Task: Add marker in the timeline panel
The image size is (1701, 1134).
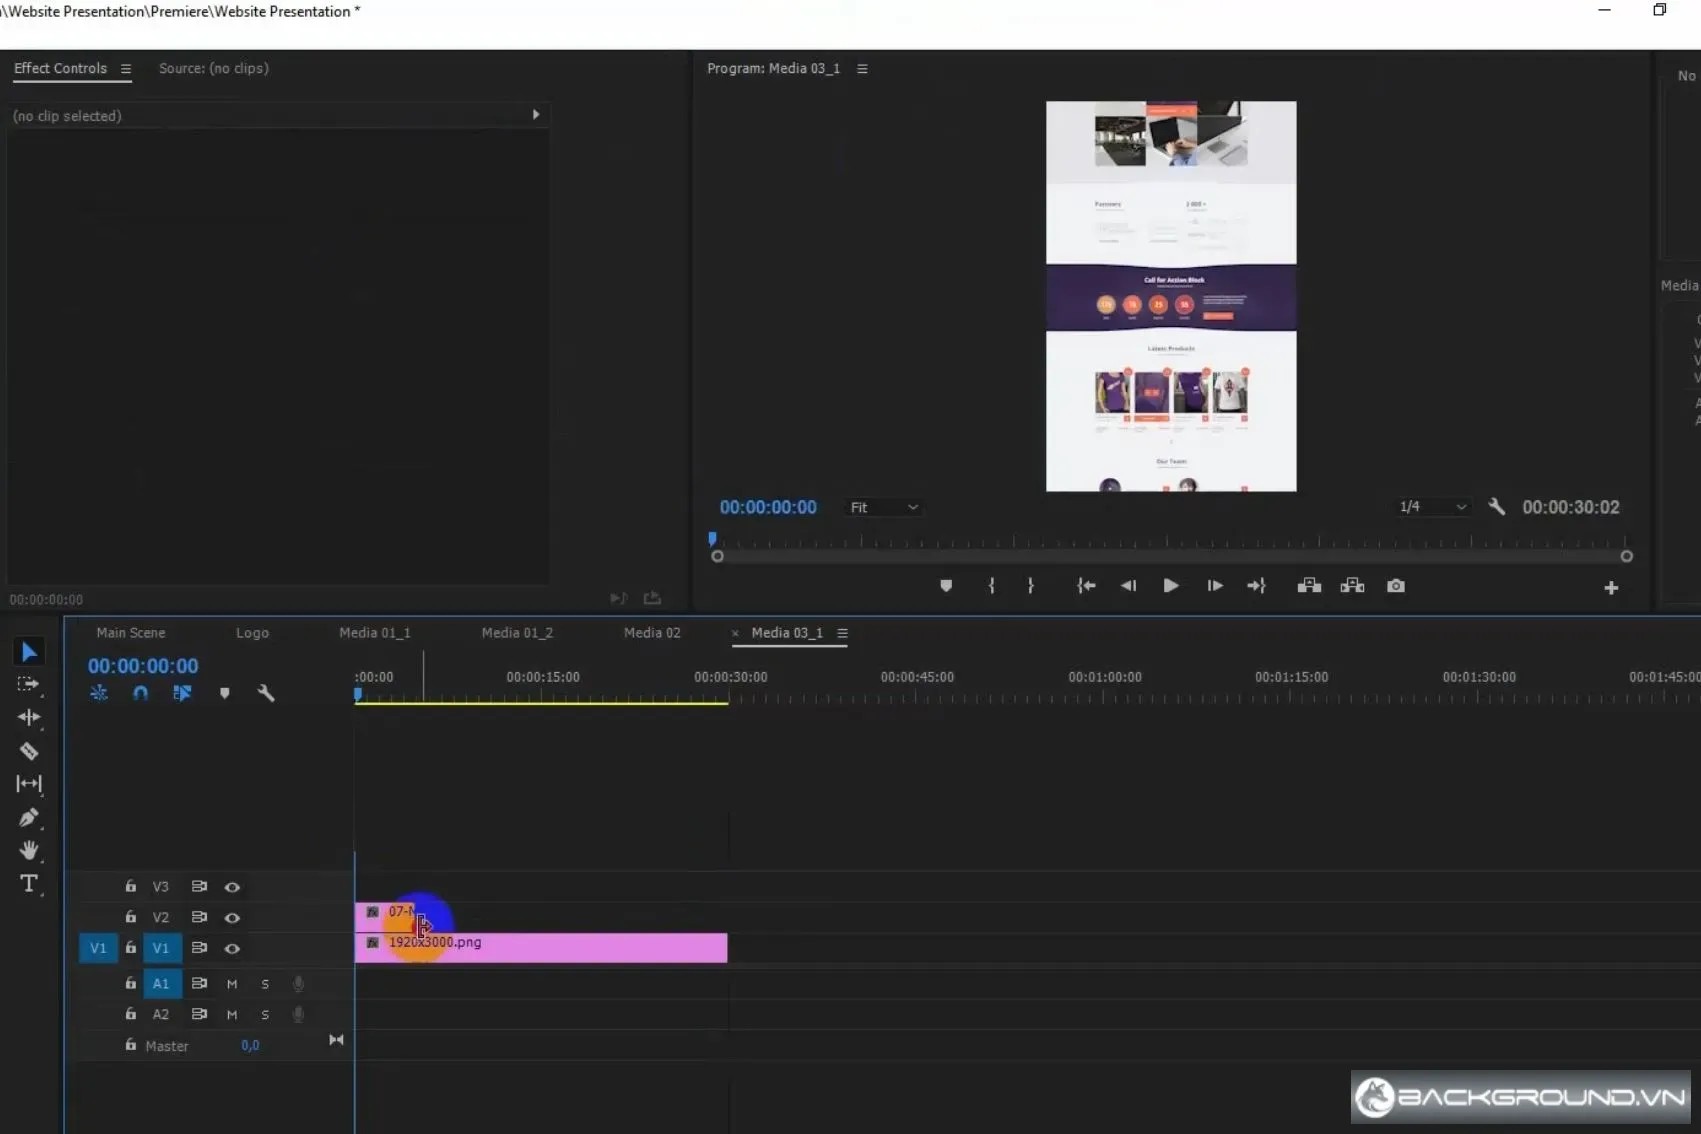Action: tap(224, 693)
